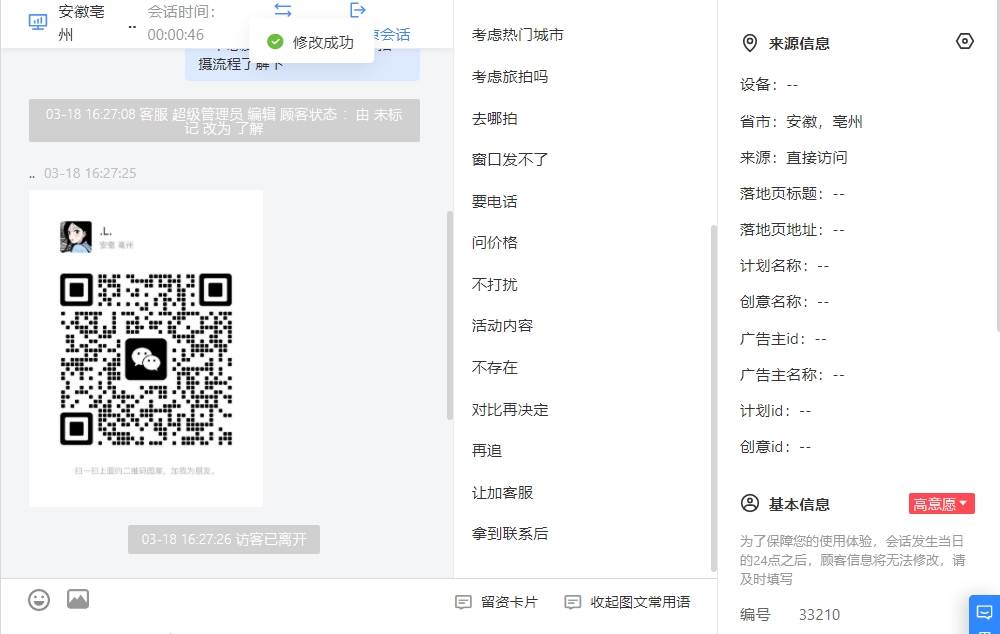Open the 高意愿 intent level dropdown

coord(941,504)
